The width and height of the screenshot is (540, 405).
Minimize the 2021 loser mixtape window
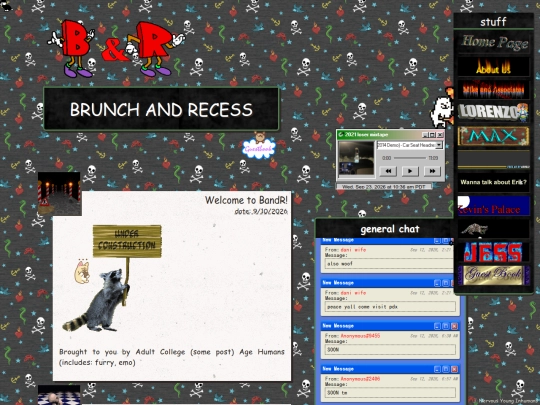click(425, 135)
